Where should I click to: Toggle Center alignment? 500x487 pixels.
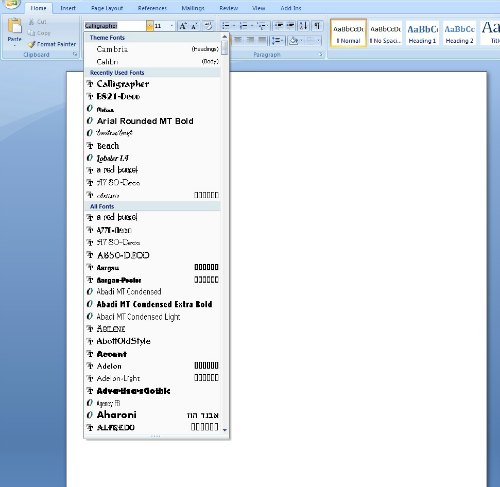(238, 40)
